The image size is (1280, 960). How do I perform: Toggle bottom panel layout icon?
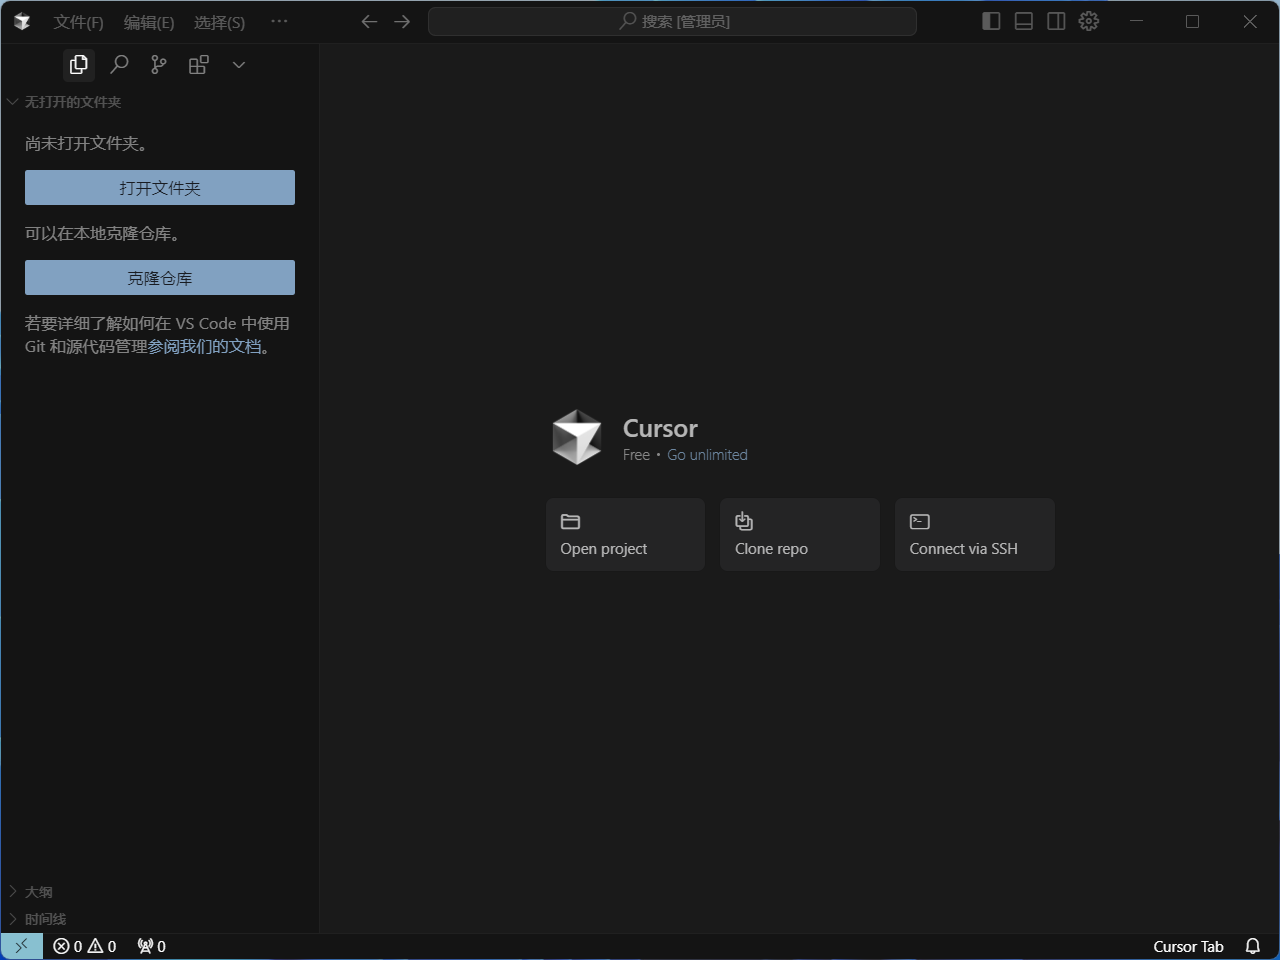1024,21
